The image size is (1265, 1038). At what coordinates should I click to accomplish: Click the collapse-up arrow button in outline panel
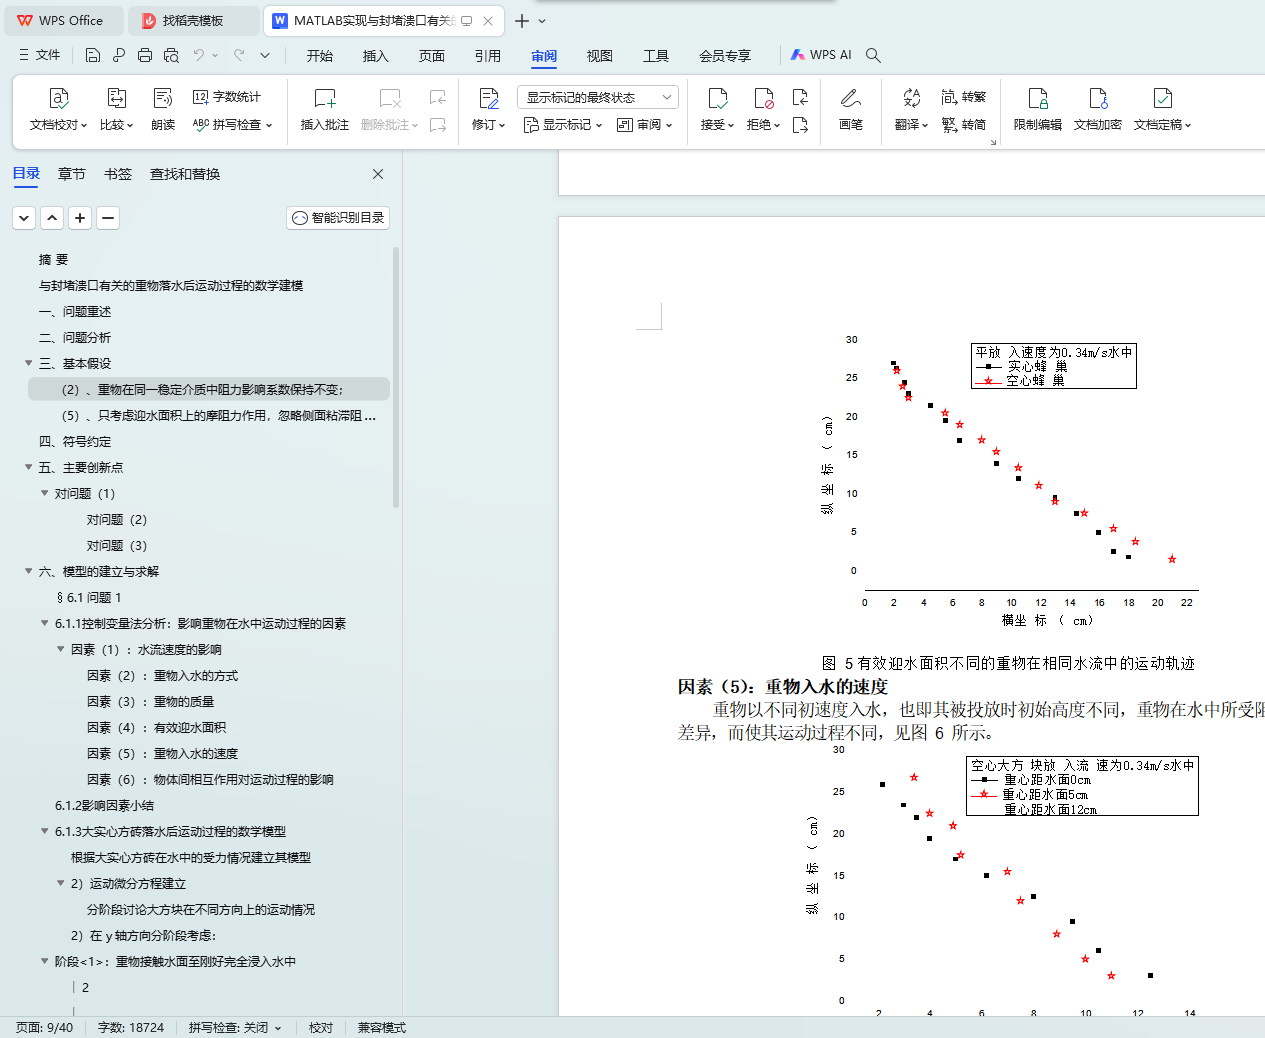coord(52,218)
